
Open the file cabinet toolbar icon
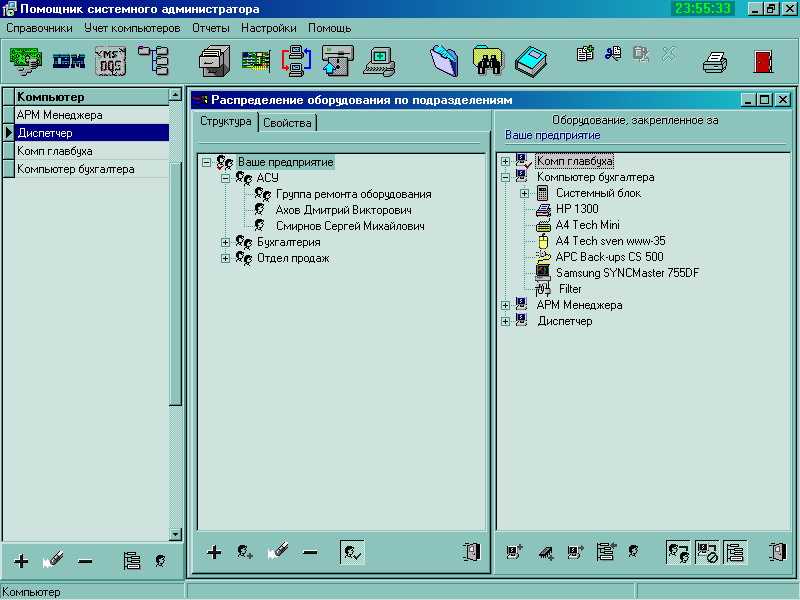(214, 61)
